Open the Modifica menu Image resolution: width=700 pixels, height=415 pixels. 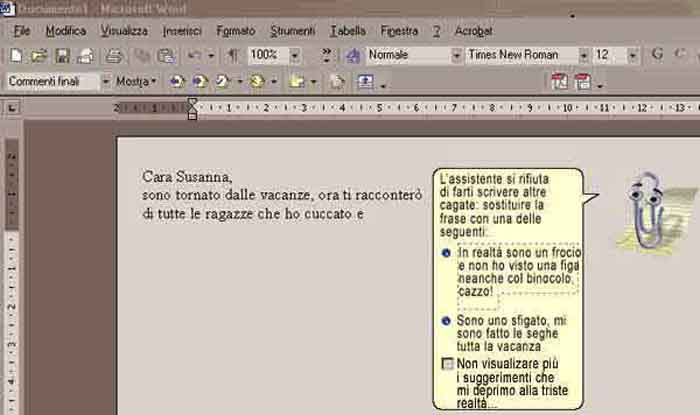[x=66, y=31]
